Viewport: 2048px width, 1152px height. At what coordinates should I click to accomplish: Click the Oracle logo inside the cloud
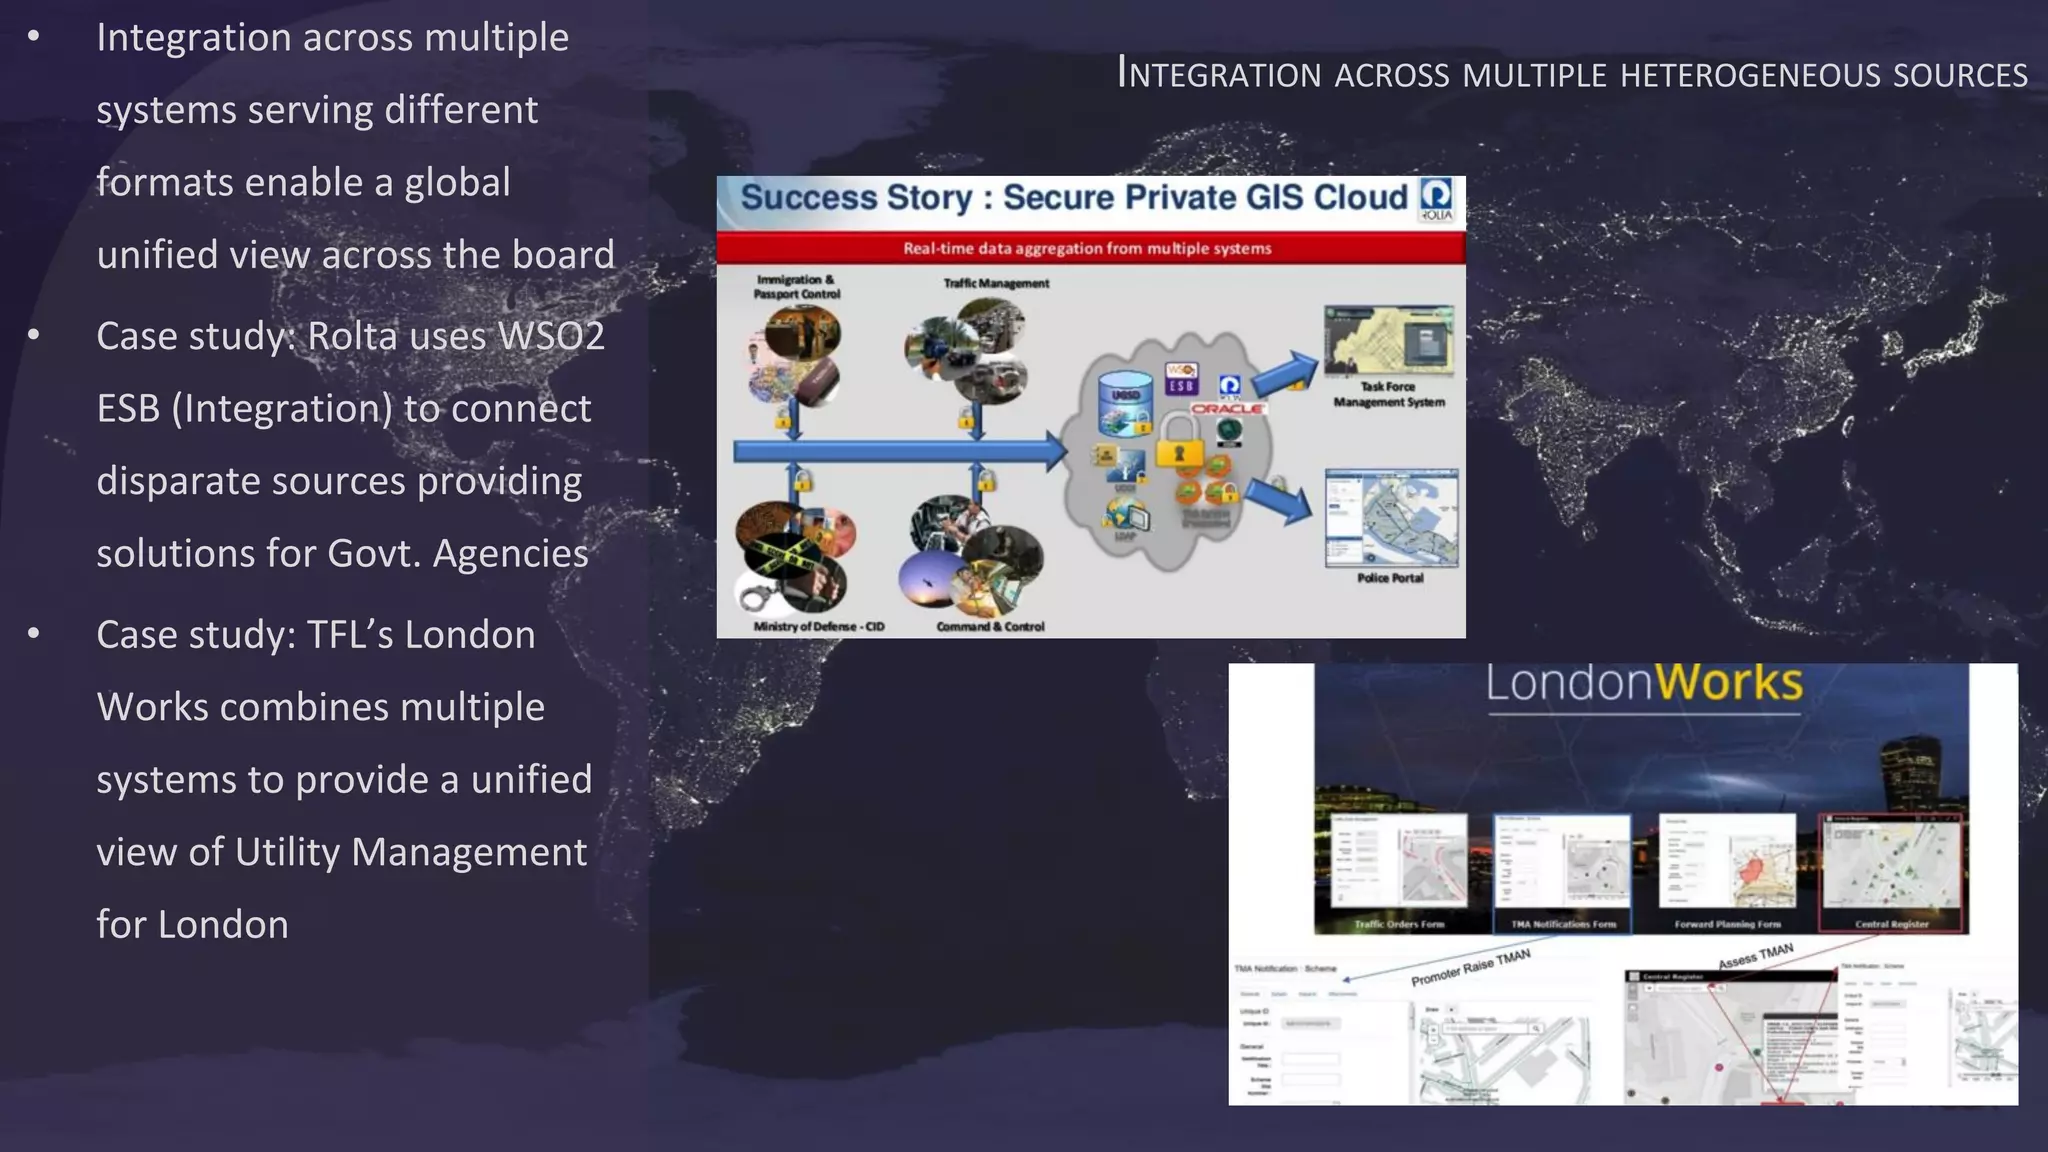pos(1227,409)
